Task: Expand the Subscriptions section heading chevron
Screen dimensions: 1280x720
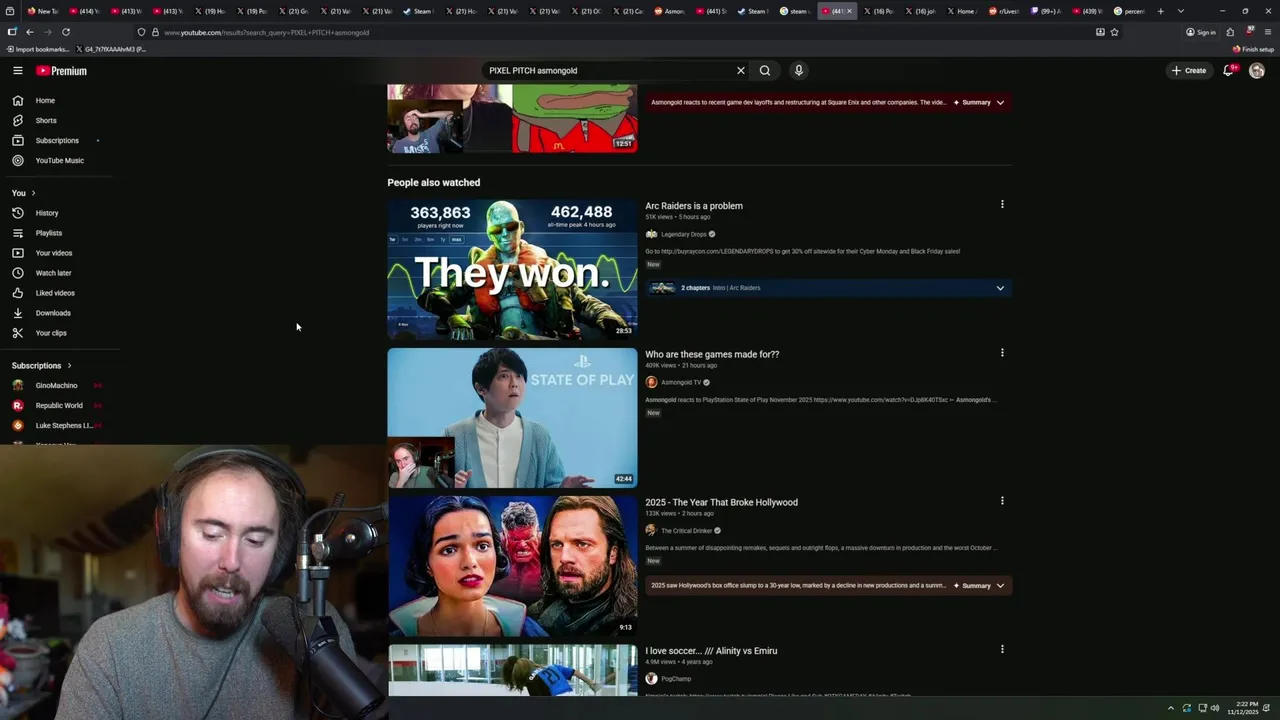Action: point(69,366)
